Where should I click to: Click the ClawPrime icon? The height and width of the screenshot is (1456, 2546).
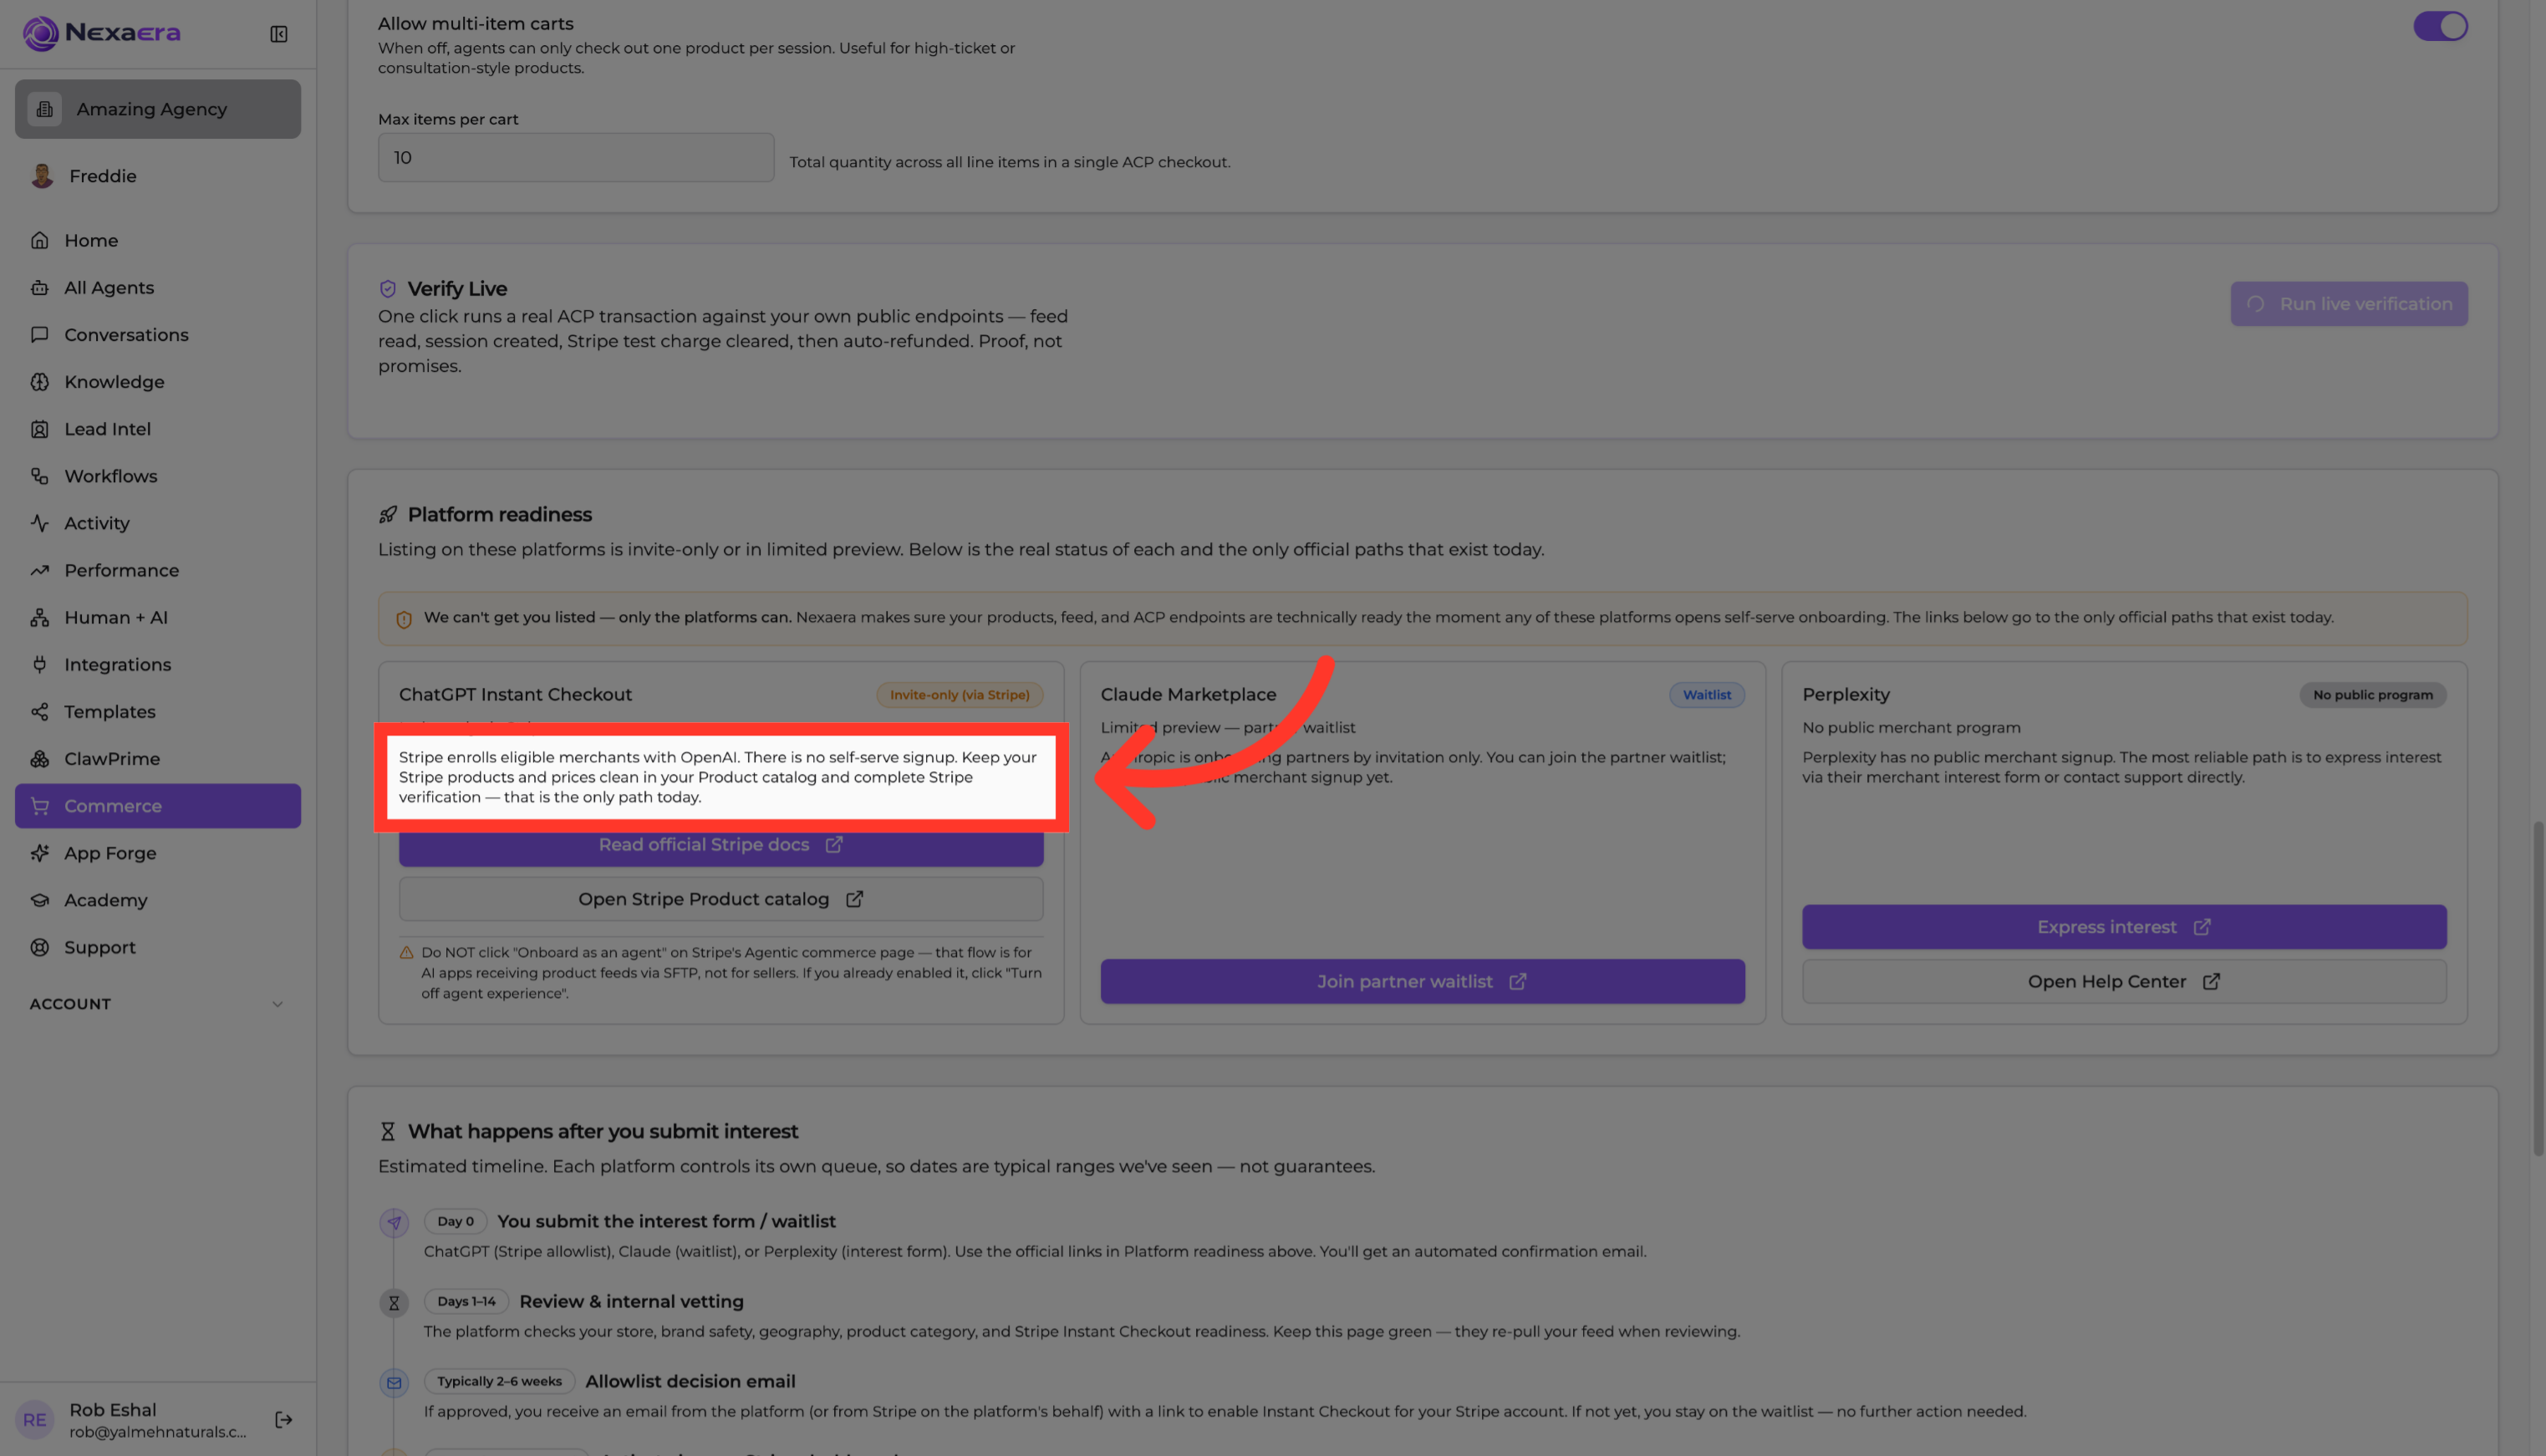40,758
